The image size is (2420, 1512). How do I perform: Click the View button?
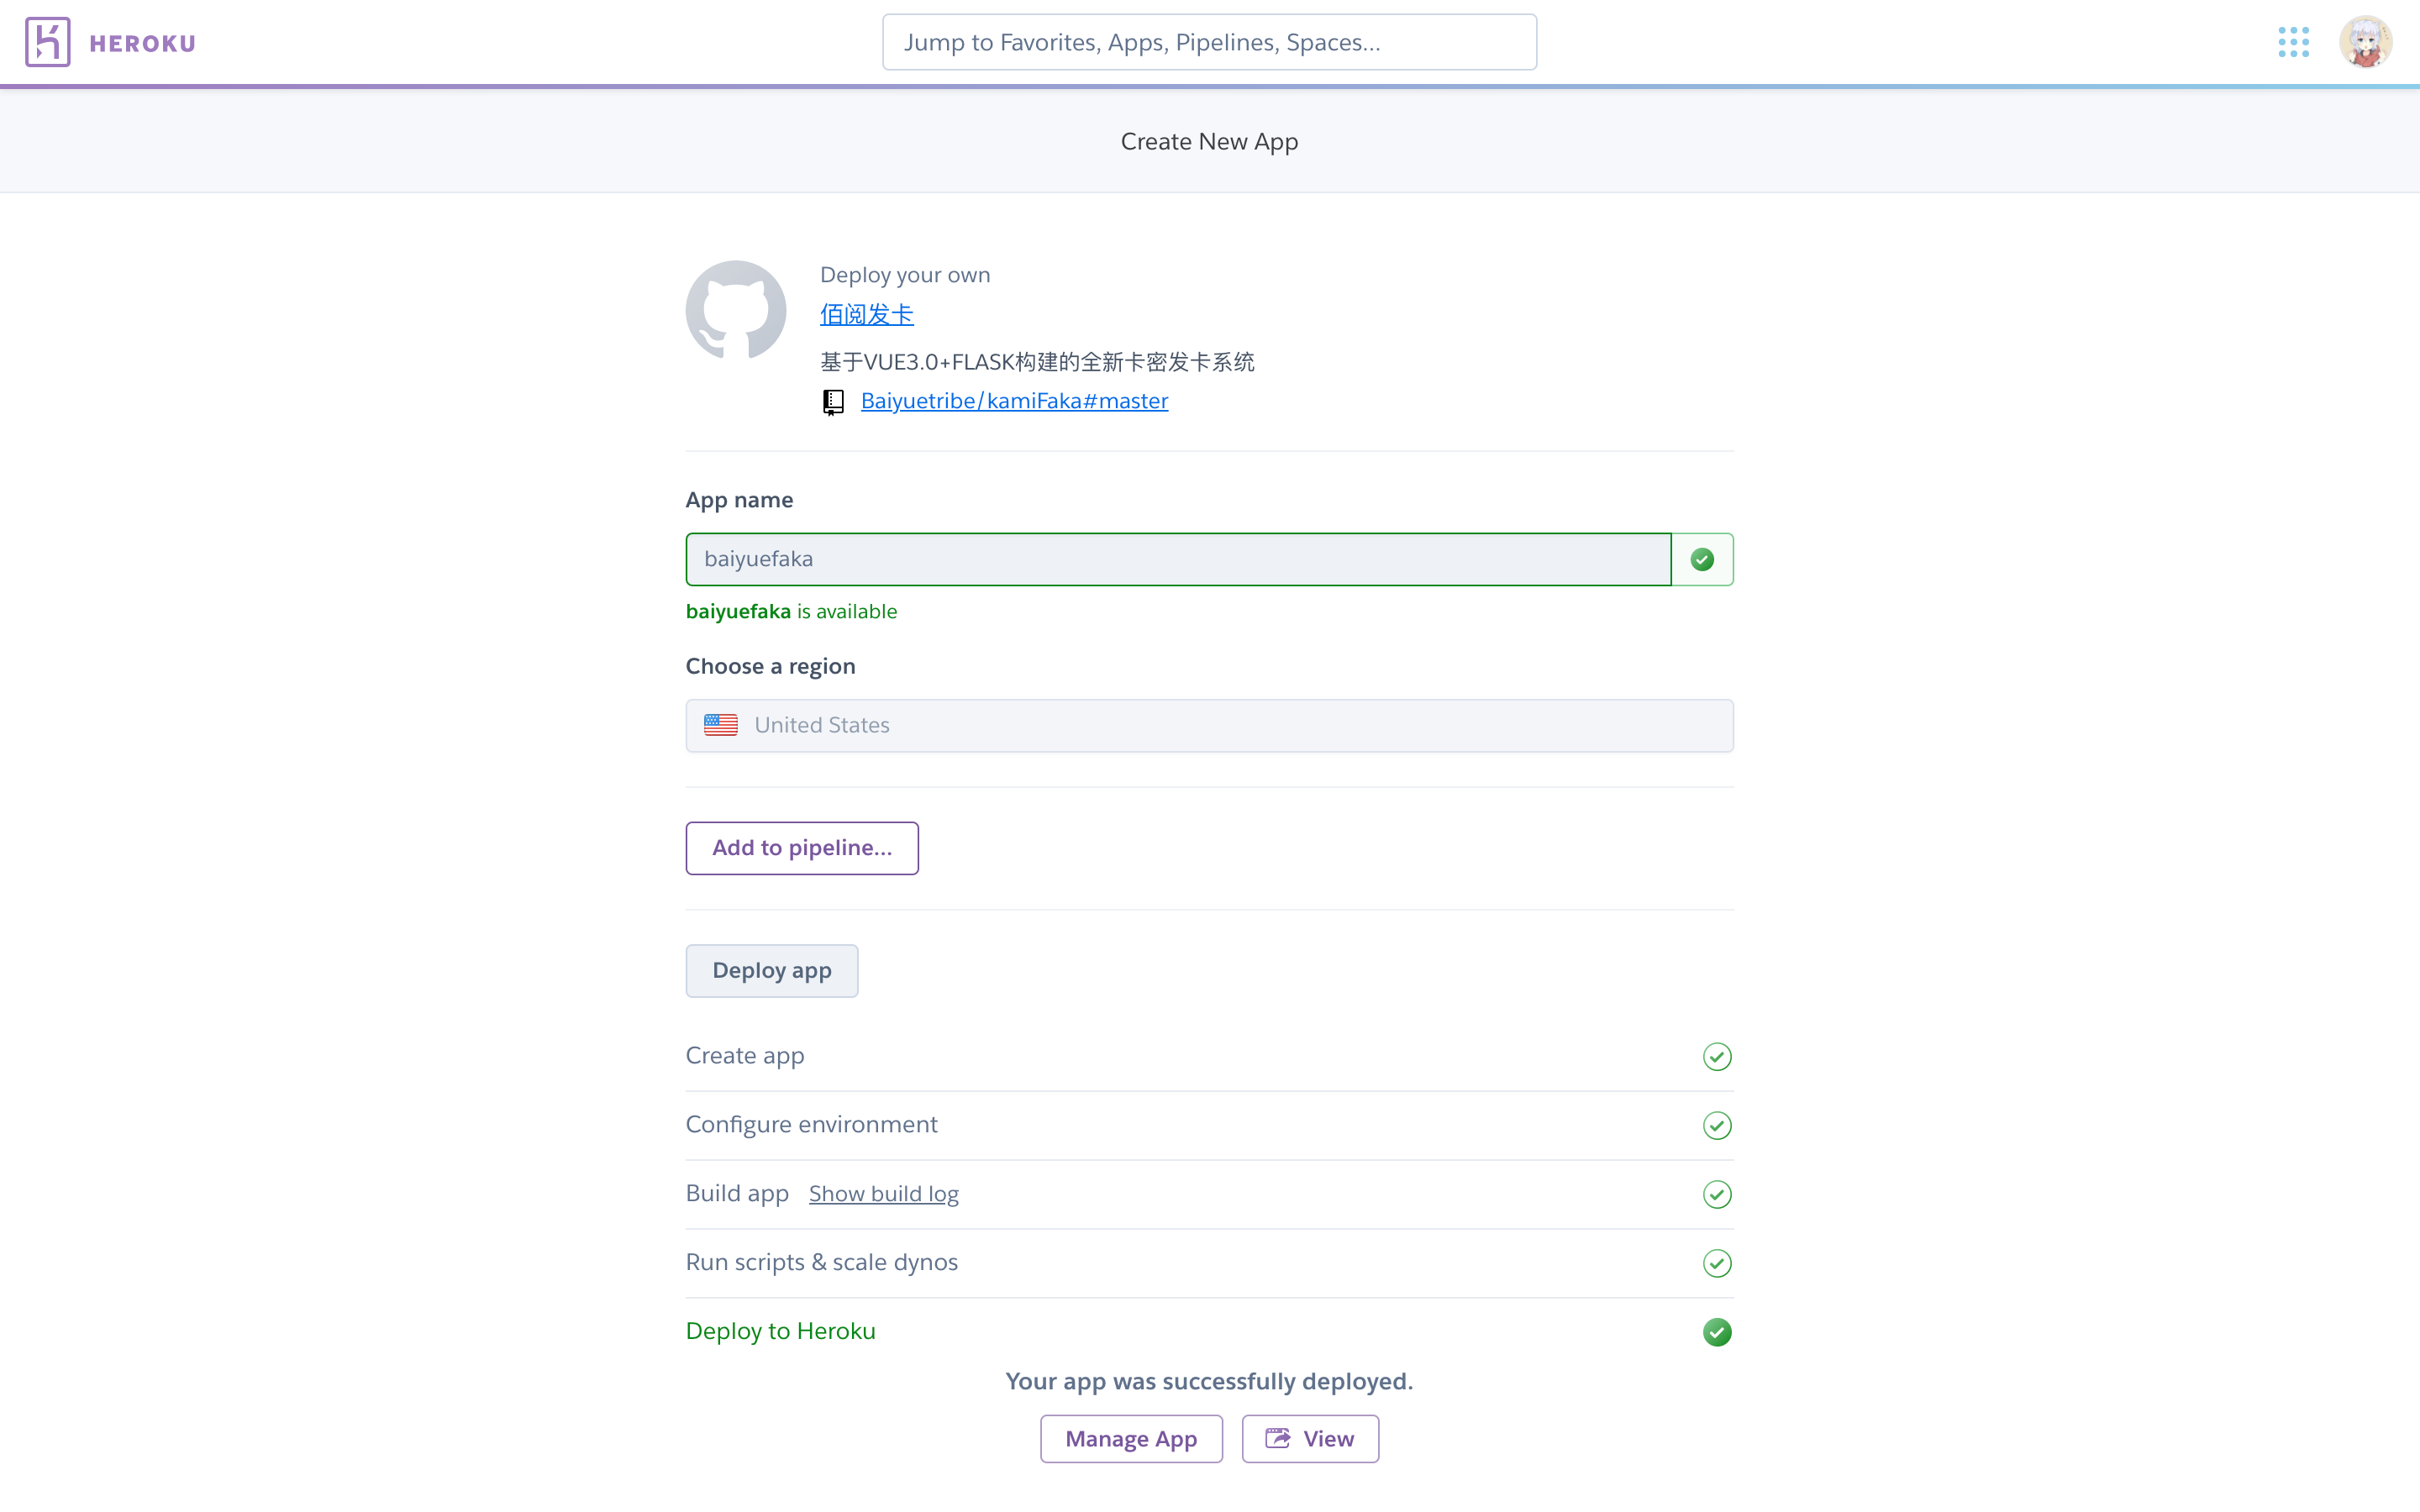(1310, 1439)
